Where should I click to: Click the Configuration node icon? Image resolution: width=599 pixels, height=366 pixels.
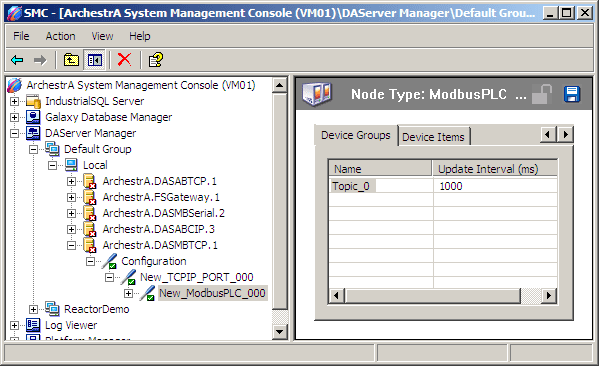pos(109,261)
